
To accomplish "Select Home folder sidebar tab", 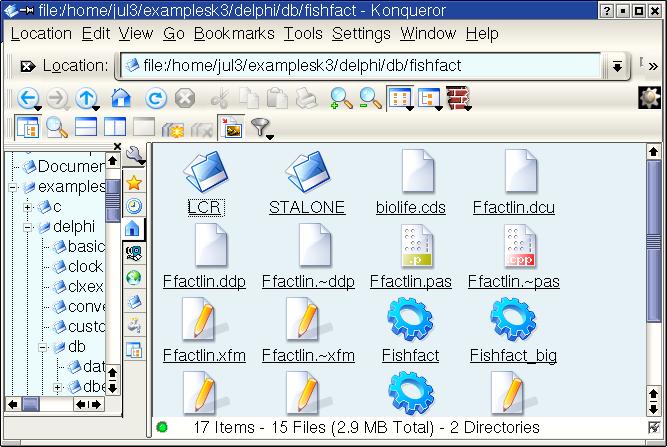I will 133,229.
